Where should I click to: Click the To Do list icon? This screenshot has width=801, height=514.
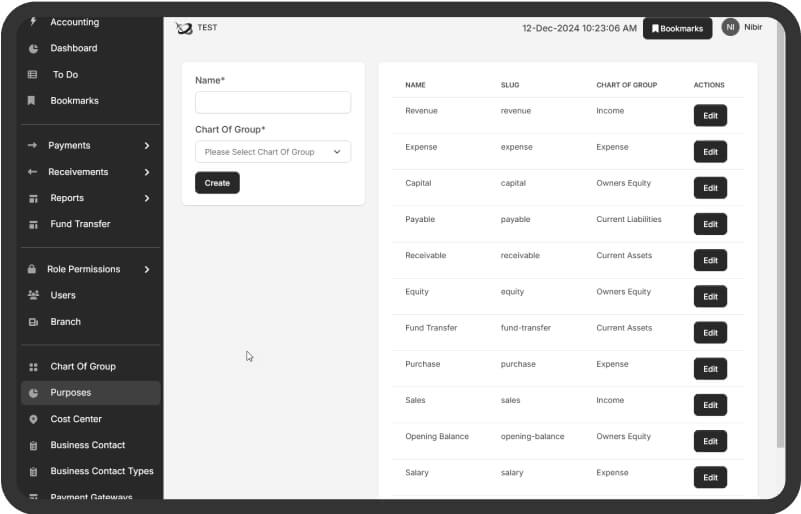point(33,74)
